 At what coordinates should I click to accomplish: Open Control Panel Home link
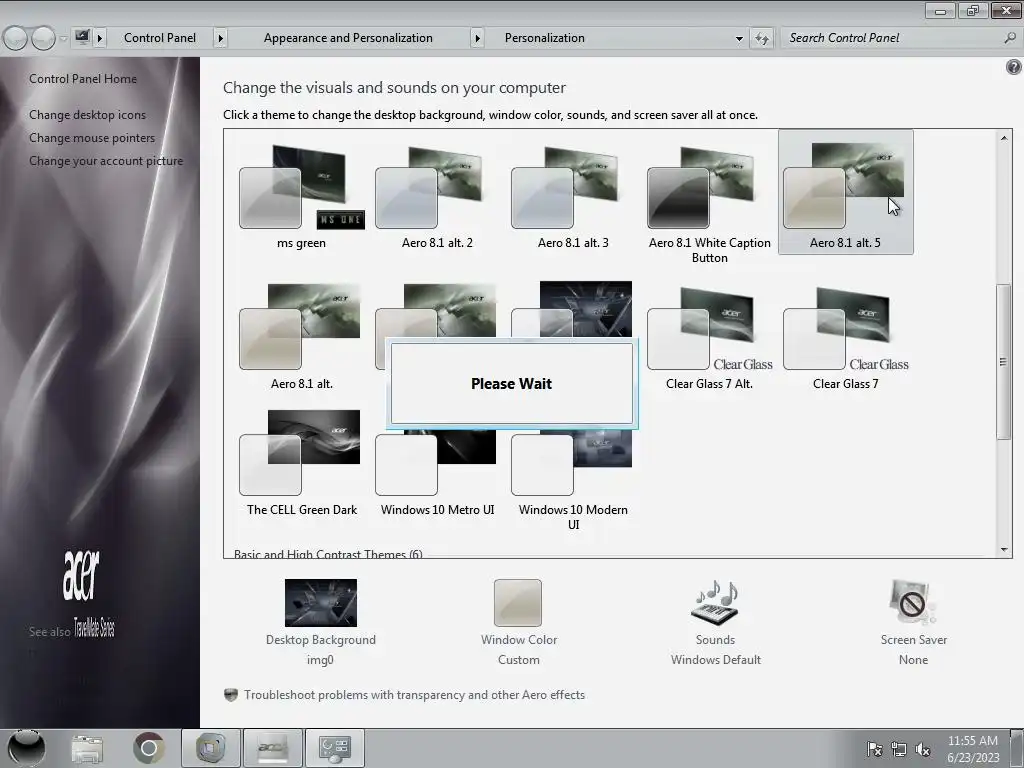(83, 79)
